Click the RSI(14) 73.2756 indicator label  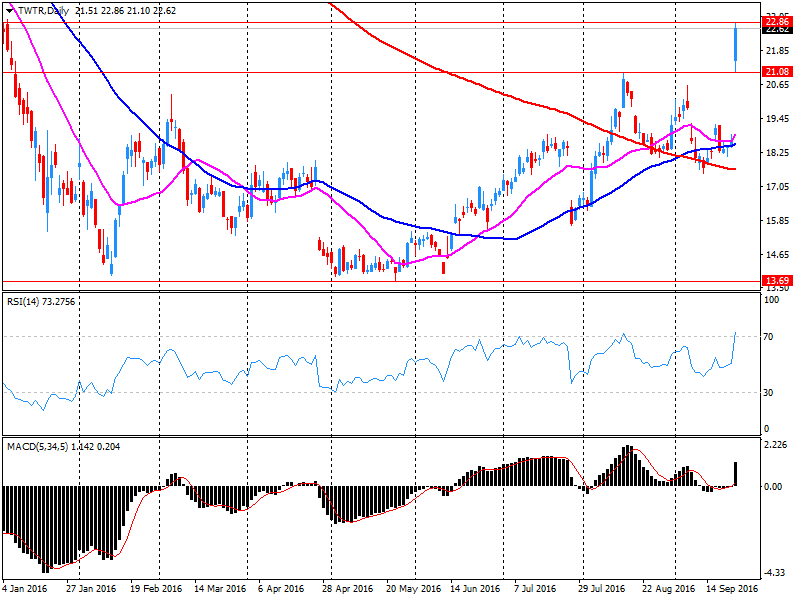[41, 302]
